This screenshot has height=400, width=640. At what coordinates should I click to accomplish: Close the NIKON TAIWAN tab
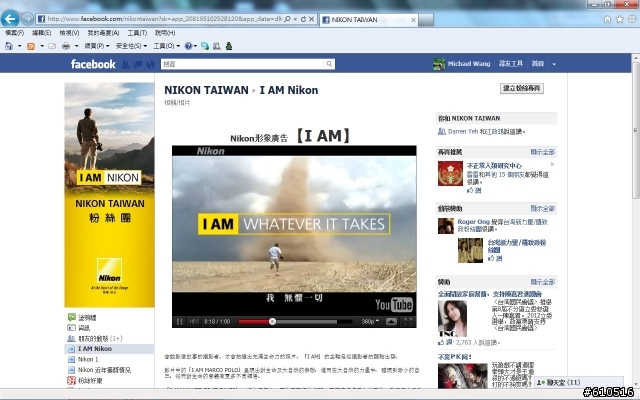413,20
